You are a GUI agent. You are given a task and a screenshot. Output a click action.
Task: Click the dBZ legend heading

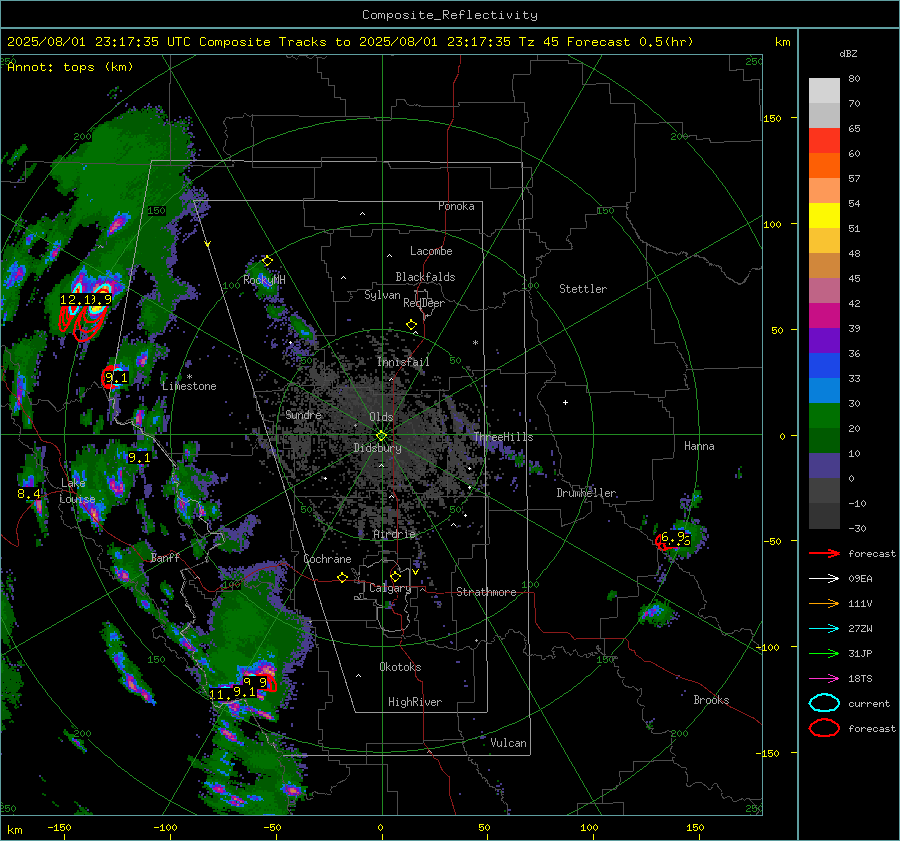tap(848, 54)
